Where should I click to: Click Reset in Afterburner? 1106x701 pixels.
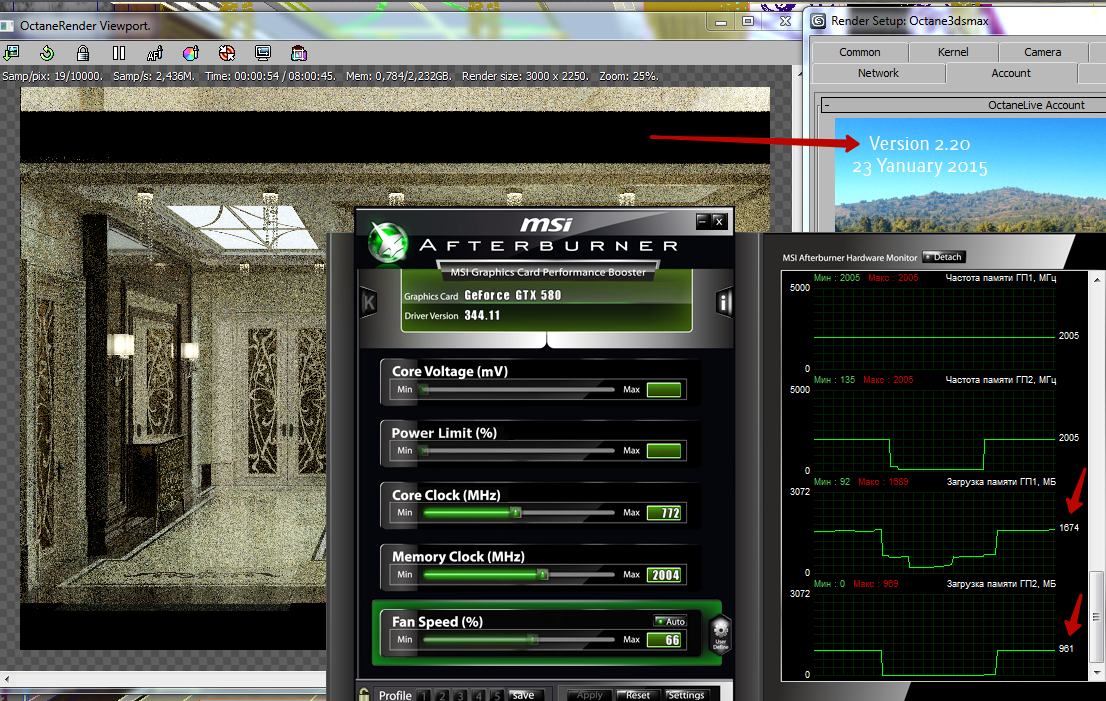pos(638,695)
